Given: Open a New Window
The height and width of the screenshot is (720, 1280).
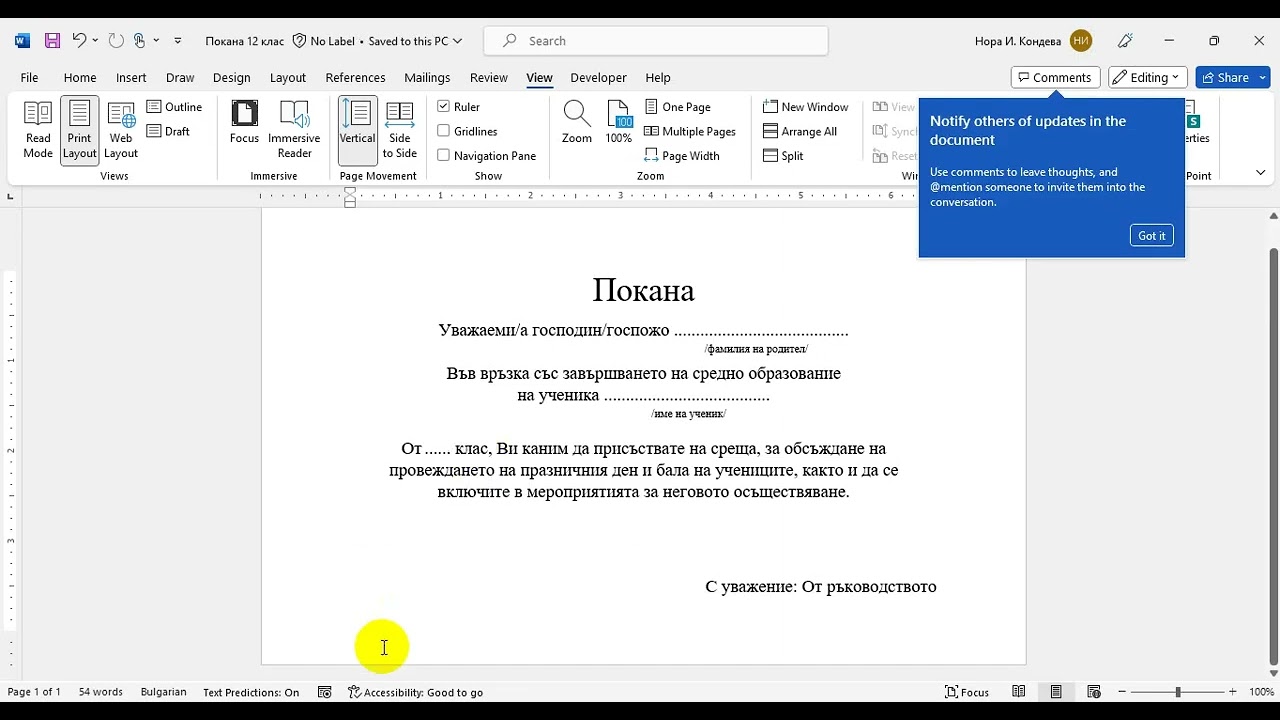Looking at the screenshot, I should pos(805,107).
